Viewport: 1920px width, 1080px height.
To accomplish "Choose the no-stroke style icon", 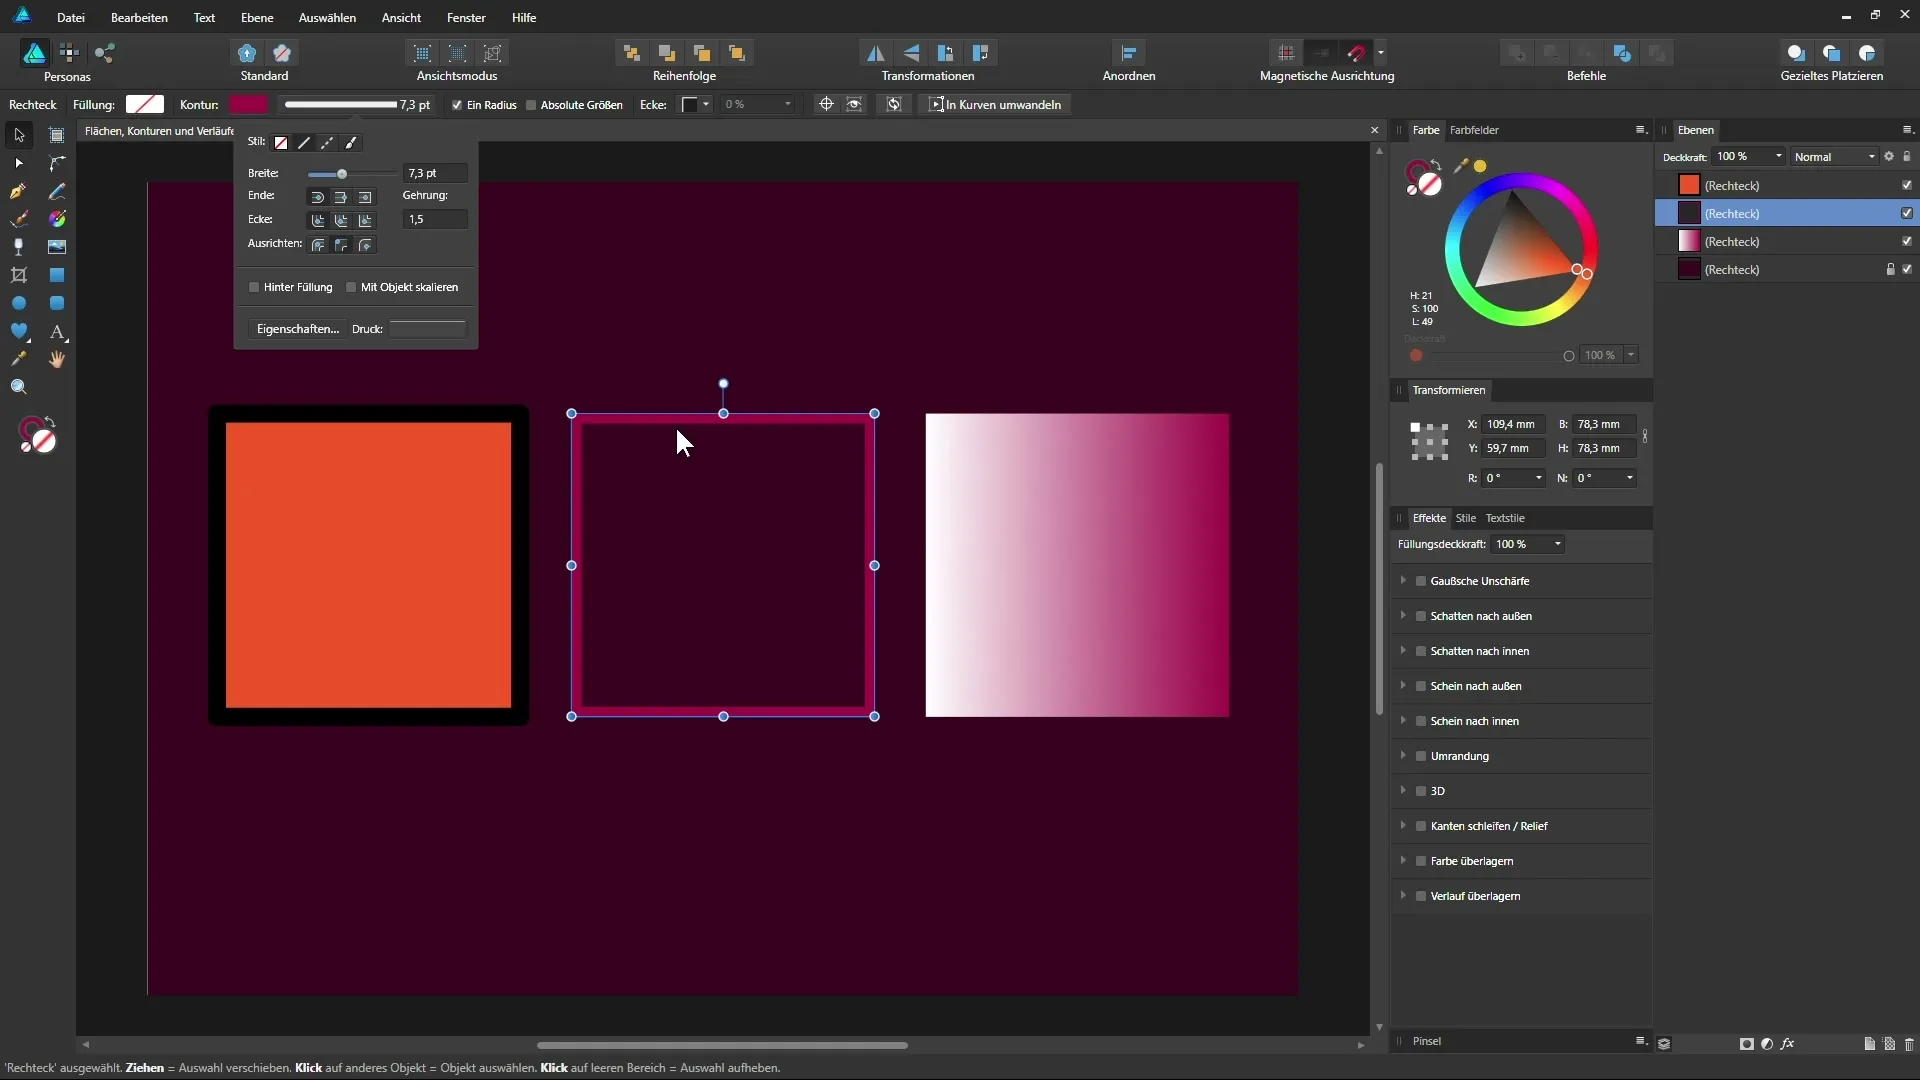I will [x=281, y=143].
